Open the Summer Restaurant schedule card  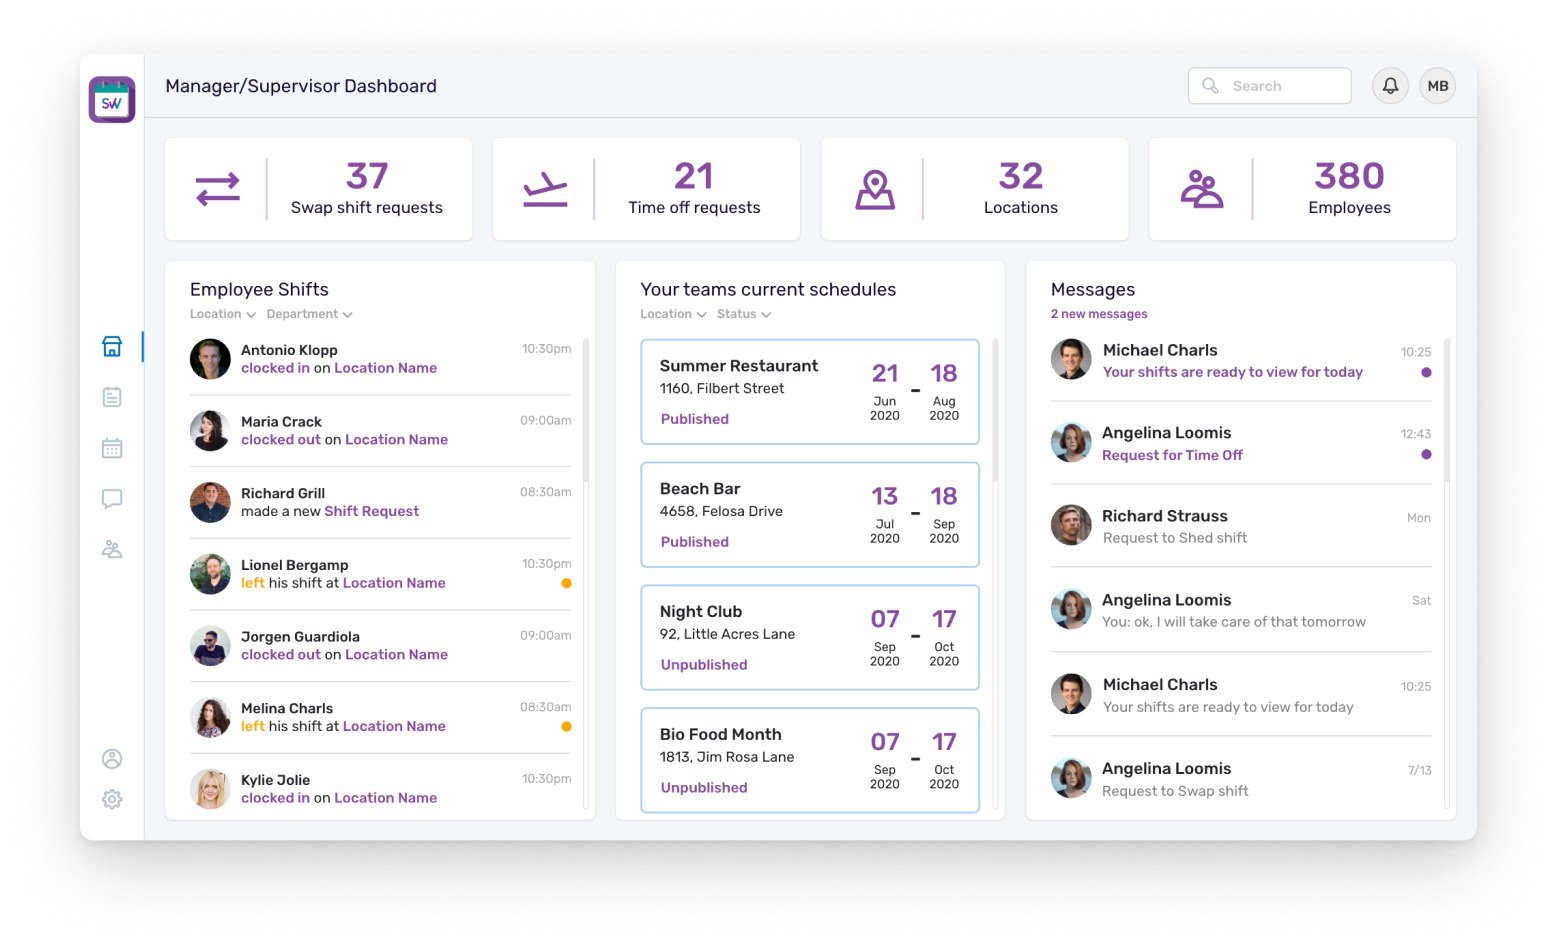click(810, 392)
